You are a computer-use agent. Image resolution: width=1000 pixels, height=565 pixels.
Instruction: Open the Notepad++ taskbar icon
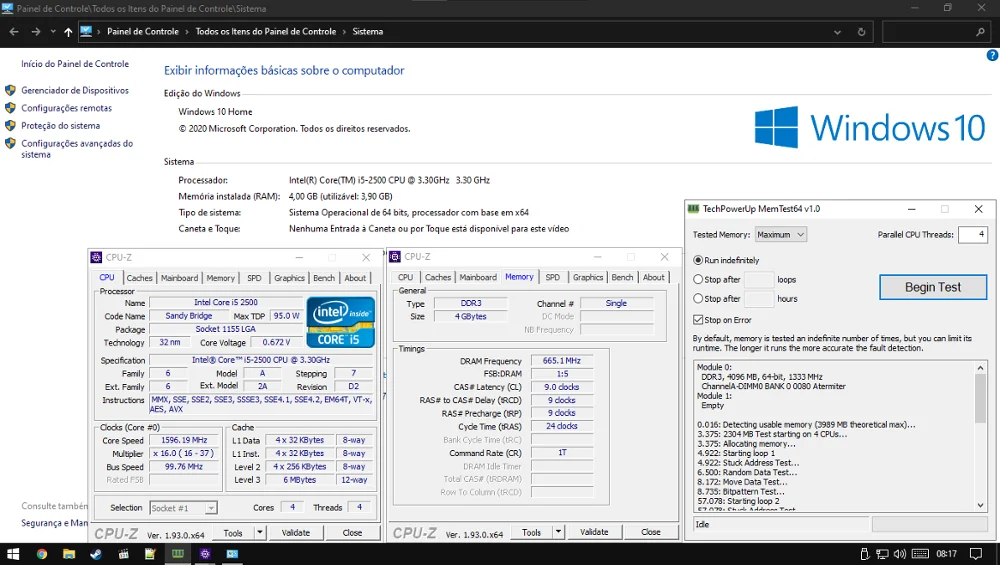pos(151,554)
